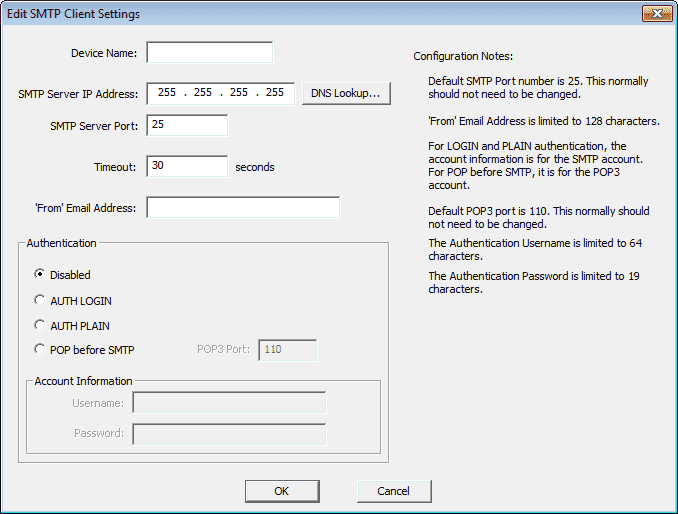Confirm settings with the OK button
The image size is (678, 514).
tap(282, 491)
